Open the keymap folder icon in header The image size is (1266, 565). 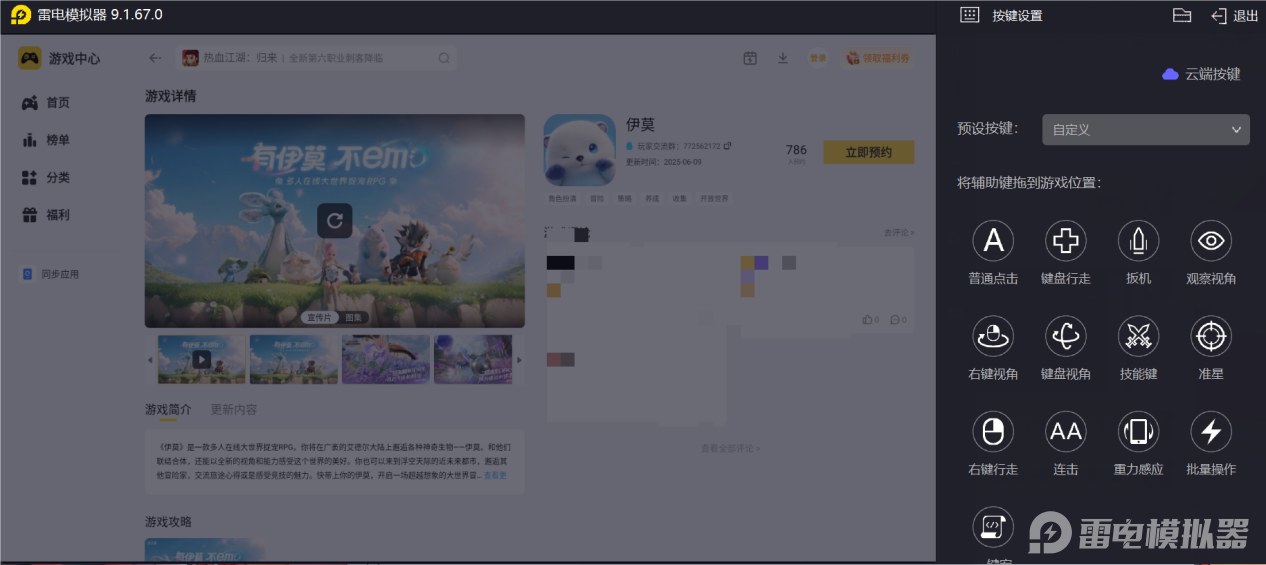pos(1182,15)
